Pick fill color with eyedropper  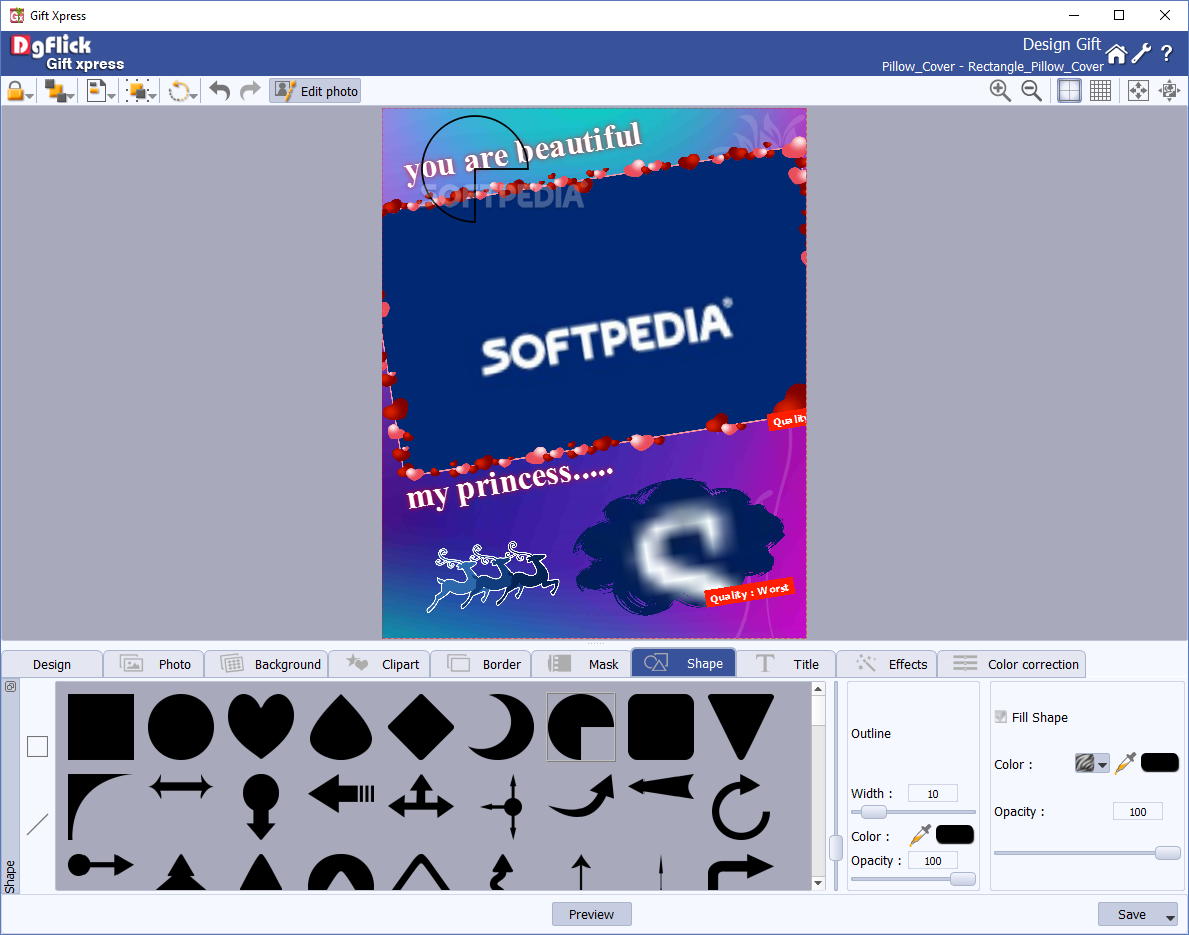[1125, 763]
